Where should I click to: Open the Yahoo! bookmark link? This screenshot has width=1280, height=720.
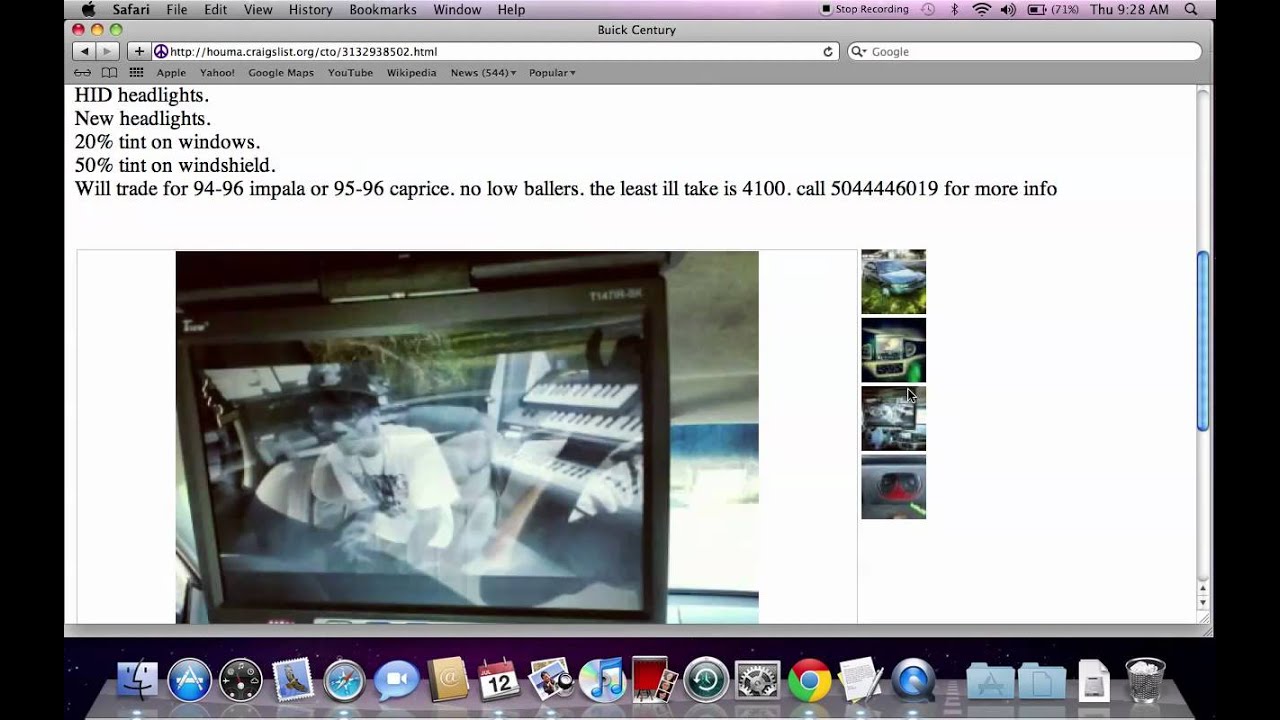tap(217, 73)
